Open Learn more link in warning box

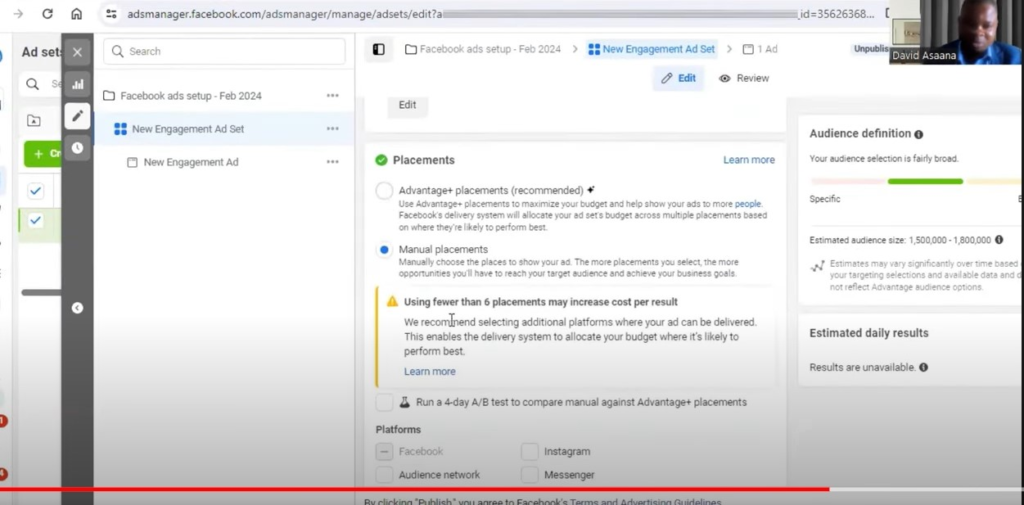(x=430, y=372)
